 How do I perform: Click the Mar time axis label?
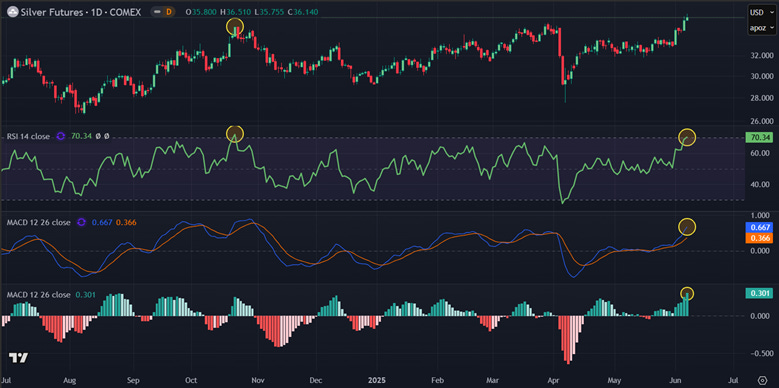coord(492,381)
